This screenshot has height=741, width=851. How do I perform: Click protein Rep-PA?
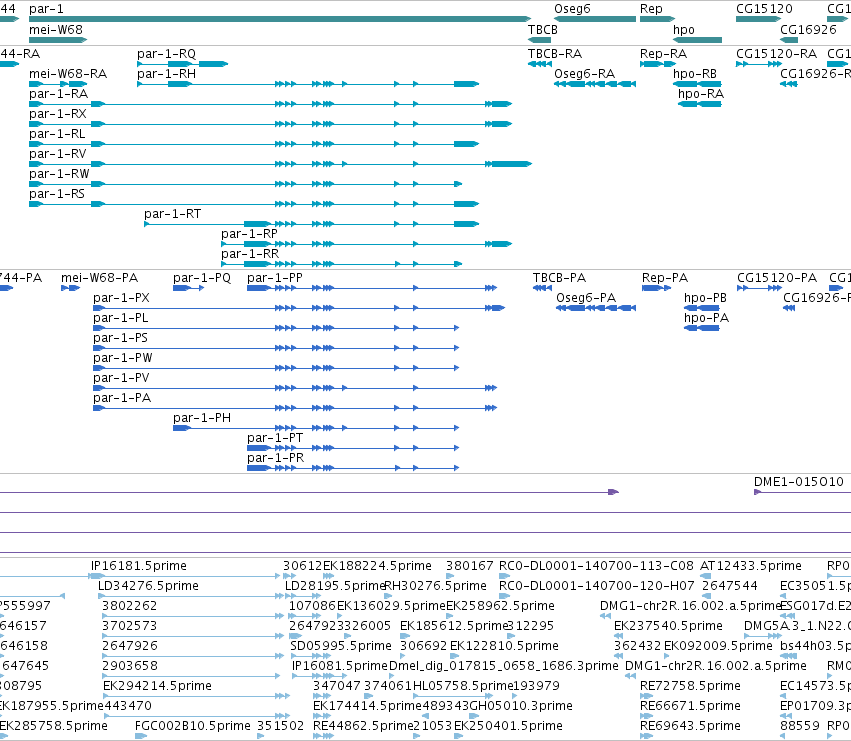(657, 288)
